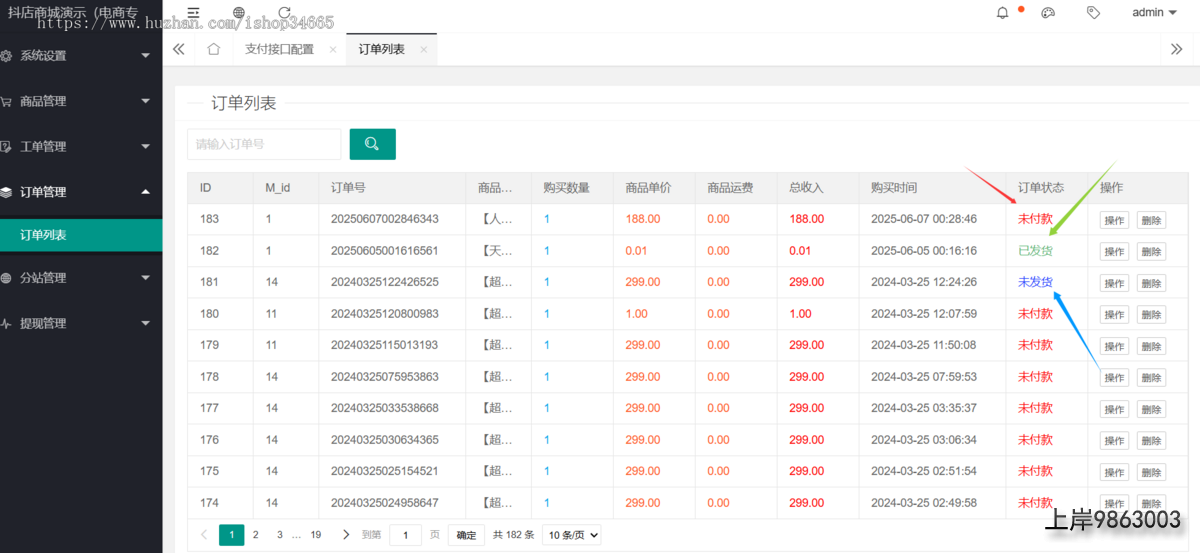Click the home icon tab
The width and height of the screenshot is (1200, 553).
point(213,49)
